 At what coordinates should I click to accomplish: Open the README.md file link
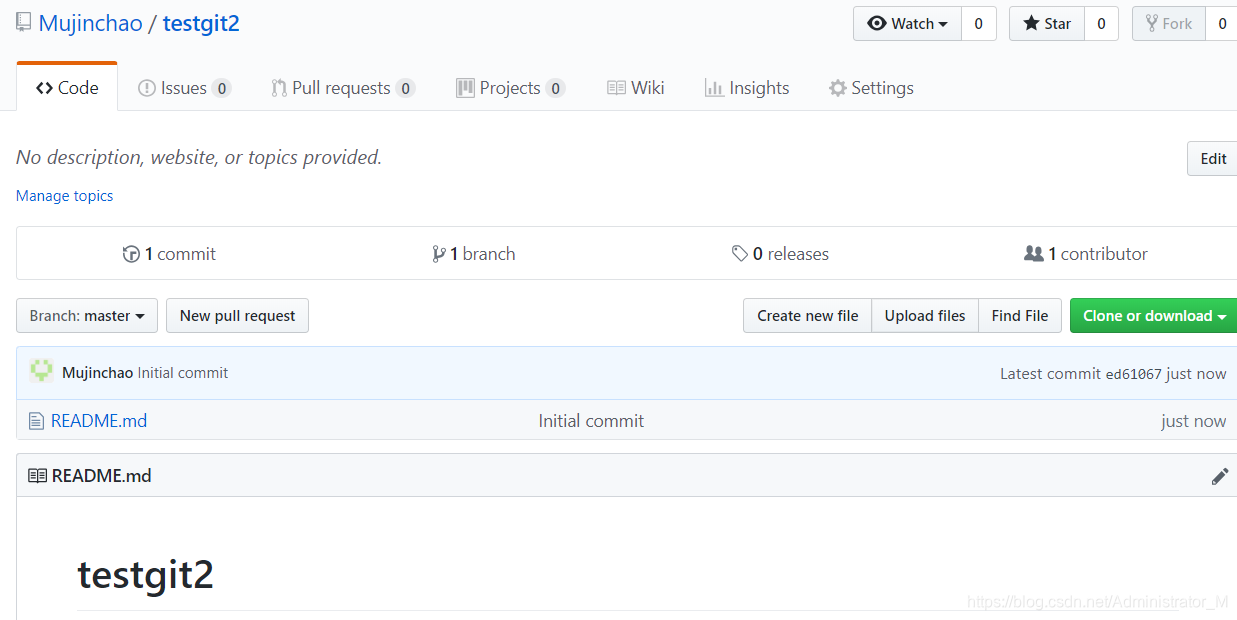pos(99,421)
